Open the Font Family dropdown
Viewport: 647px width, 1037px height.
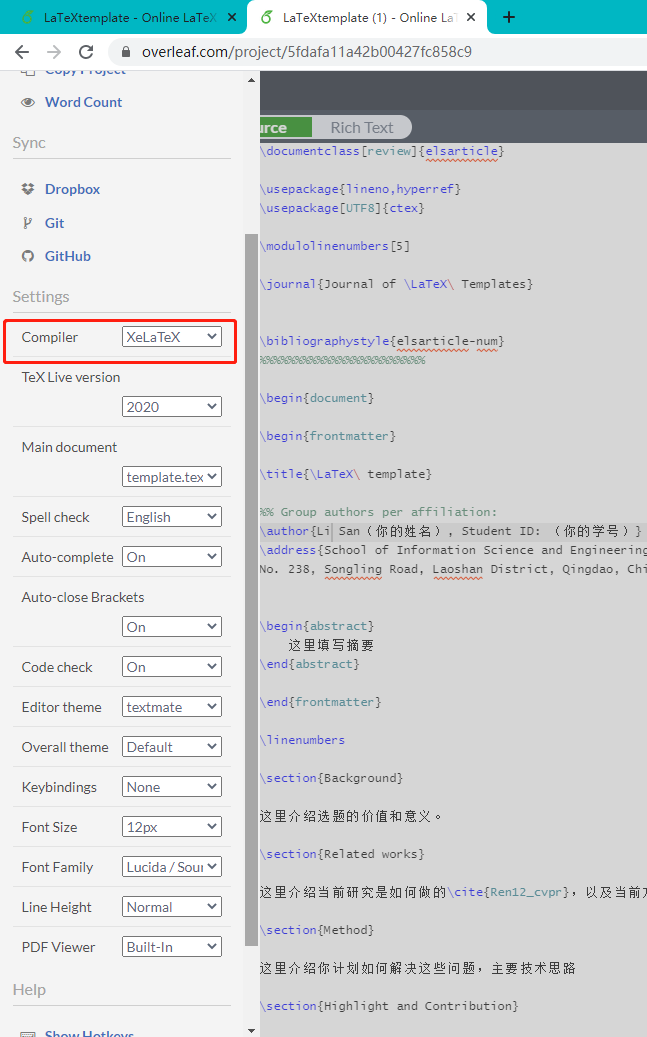(172, 867)
